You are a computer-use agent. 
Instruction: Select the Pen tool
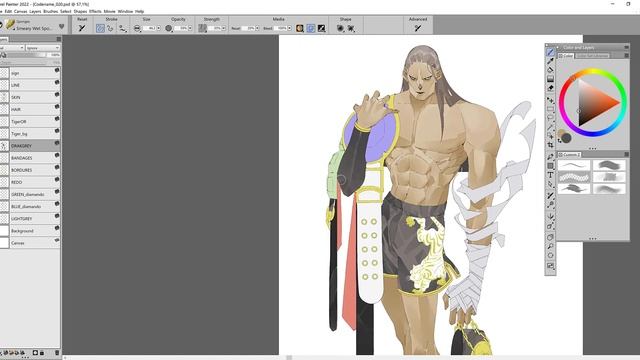[x=550, y=157]
